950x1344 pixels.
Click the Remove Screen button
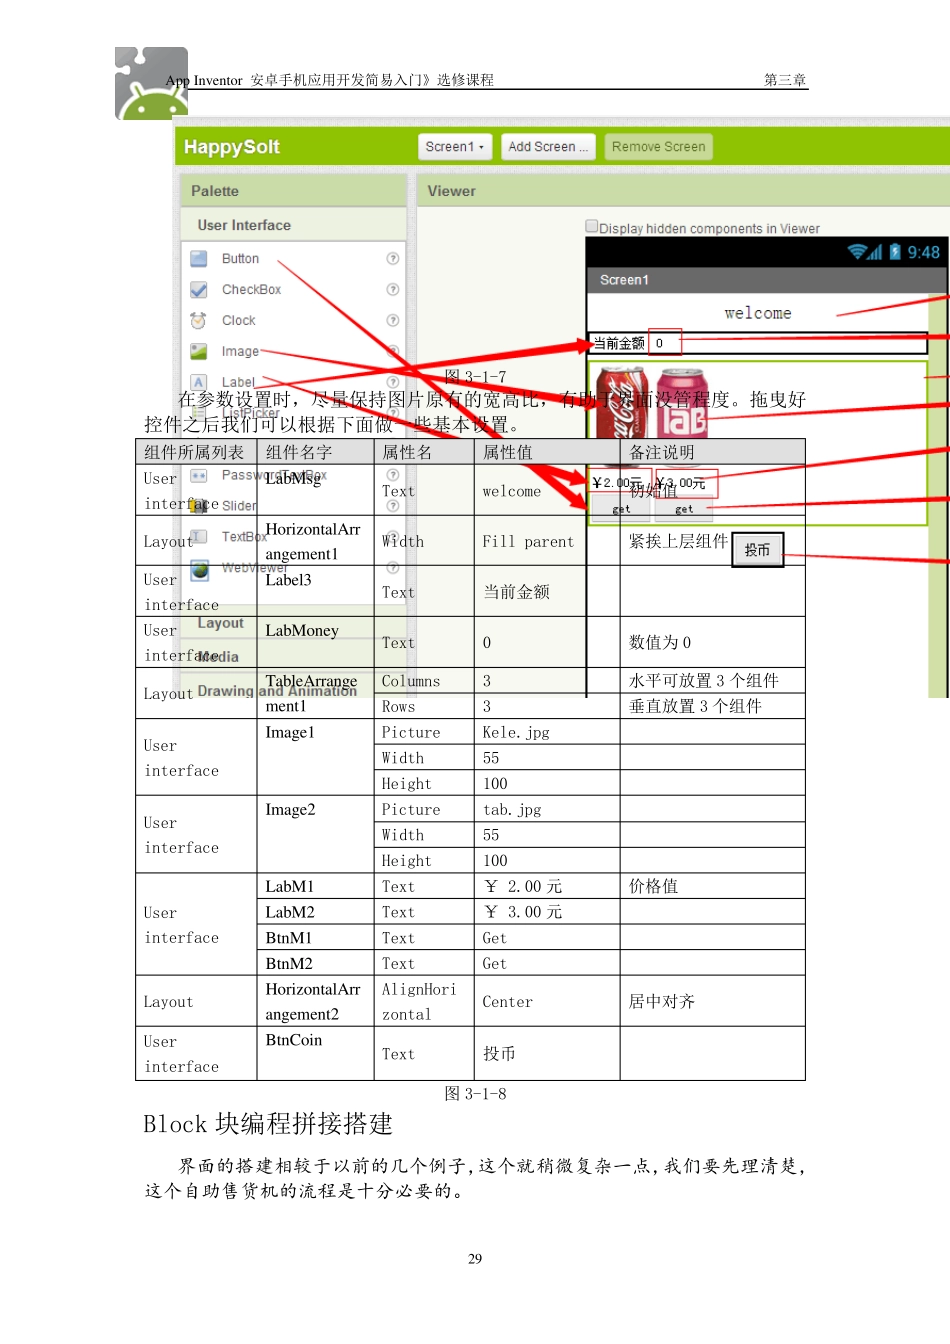pos(659,147)
